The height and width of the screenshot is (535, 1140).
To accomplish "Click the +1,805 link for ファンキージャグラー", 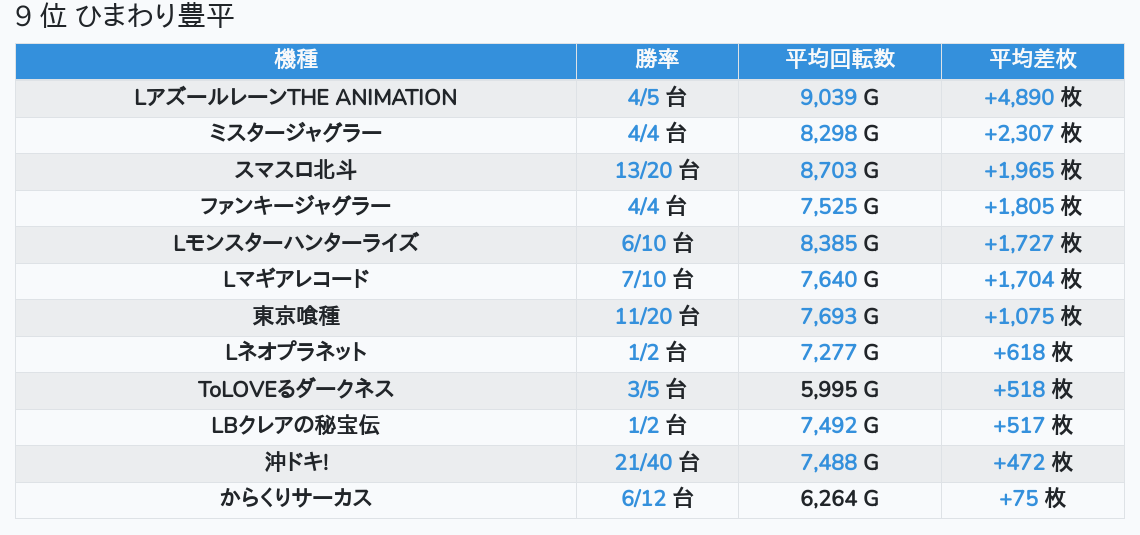I will click(1019, 207).
